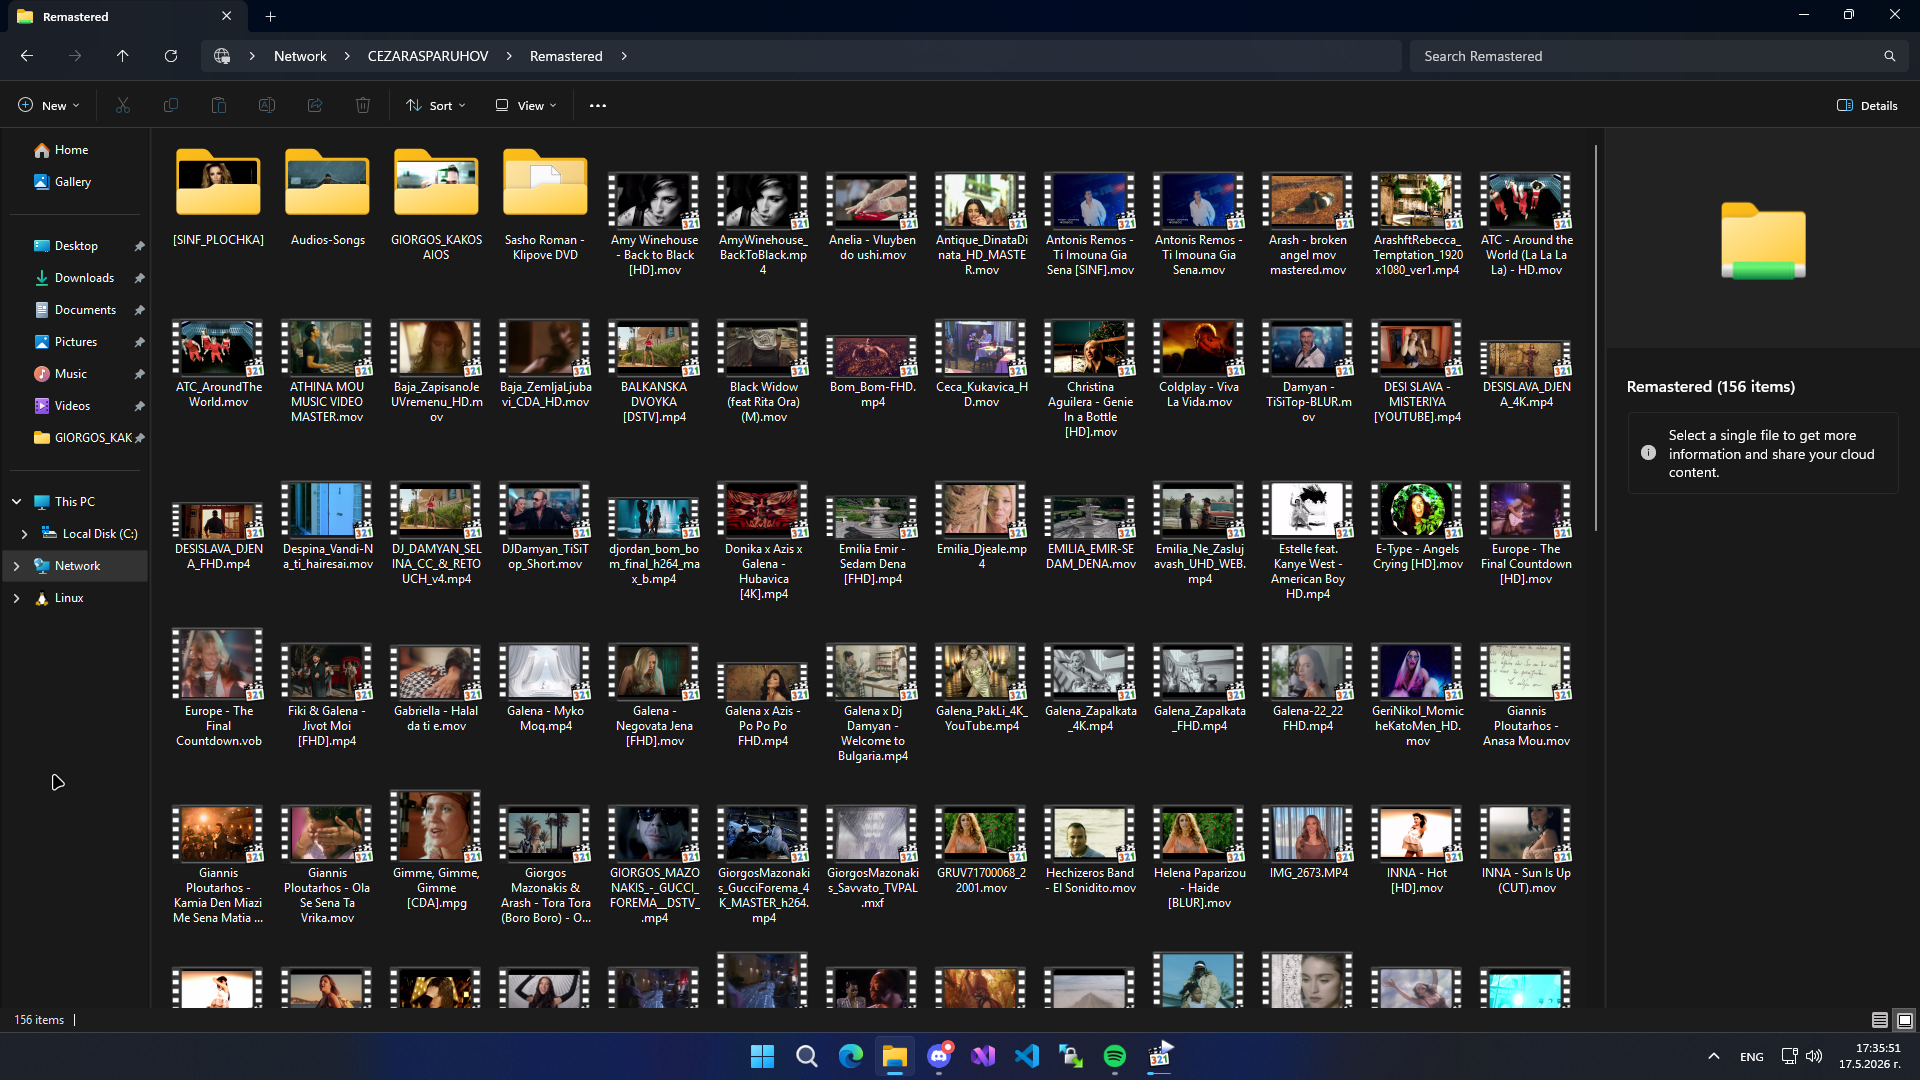Open the chevron after the Remastered breadcrumb
The height and width of the screenshot is (1080, 1920).
624,56
